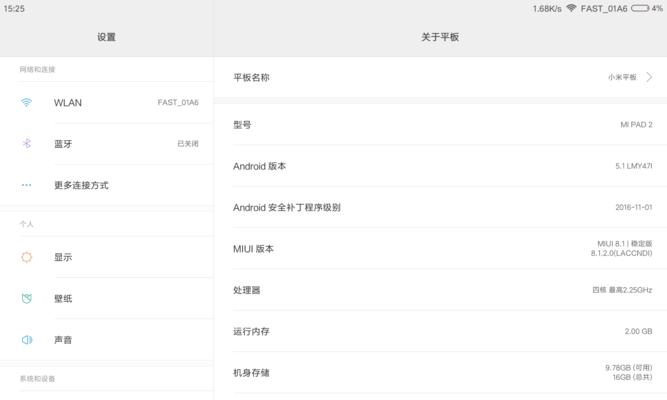Tap the 处理器 processor row
Screen dimensions: 667x400
click(x=440, y=290)
